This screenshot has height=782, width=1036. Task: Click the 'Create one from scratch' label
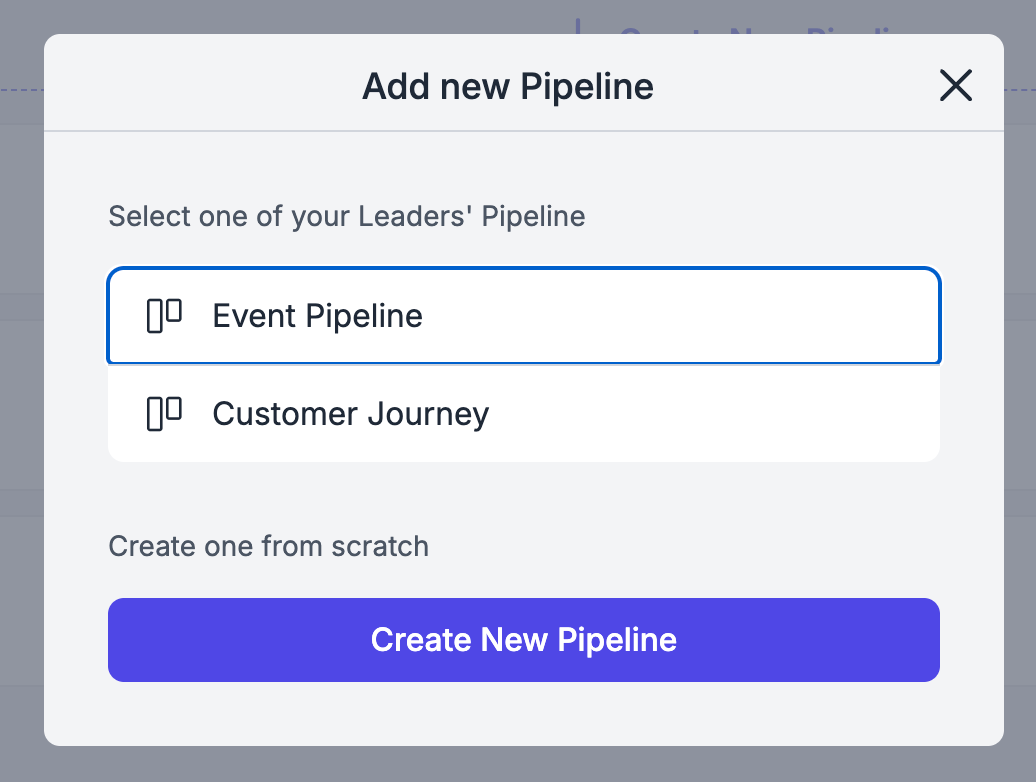(x=268, y=546)
